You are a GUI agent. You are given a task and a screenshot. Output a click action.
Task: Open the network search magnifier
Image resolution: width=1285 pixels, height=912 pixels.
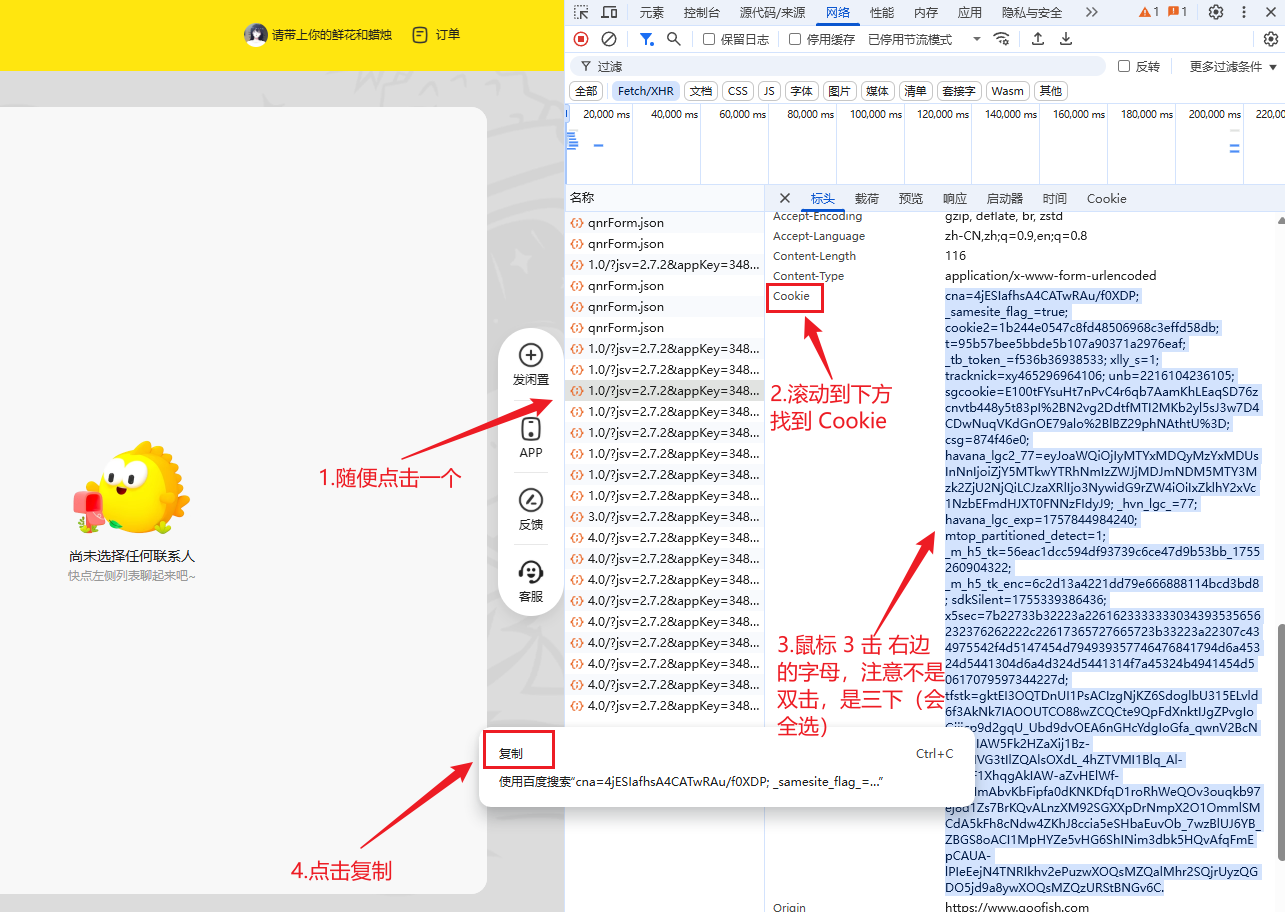(674, 39)
